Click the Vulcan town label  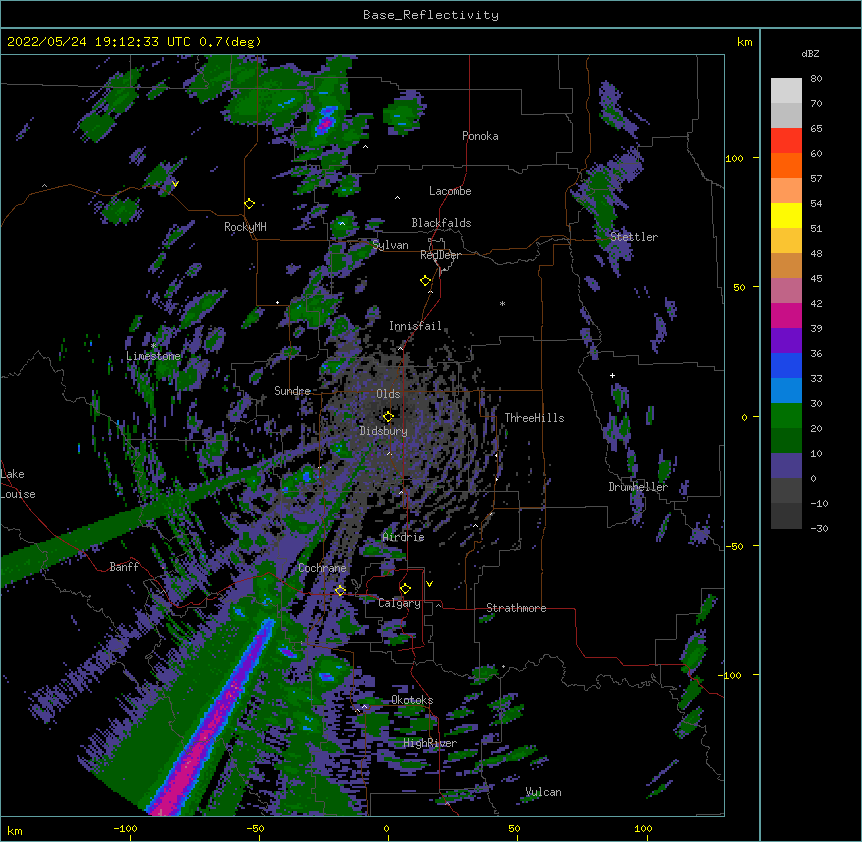click(543, 792)
